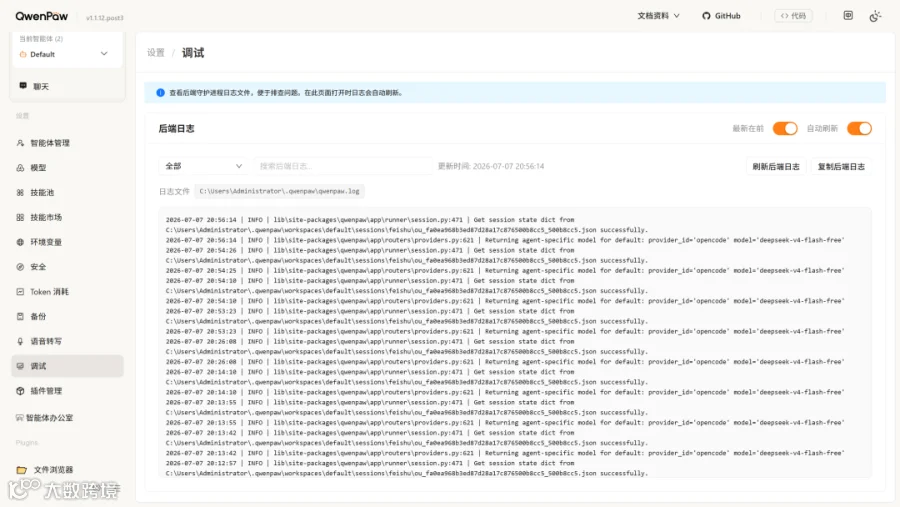900x507 pixels.
Task: Click the 环境变量 globe icon
Action: click(x=20, y=242)
